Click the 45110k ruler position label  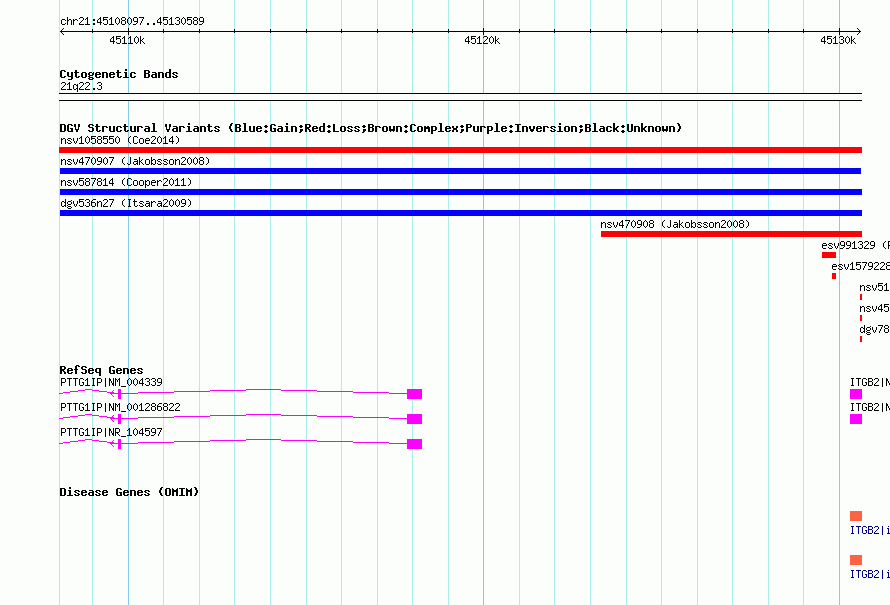(x=127, y=40)
